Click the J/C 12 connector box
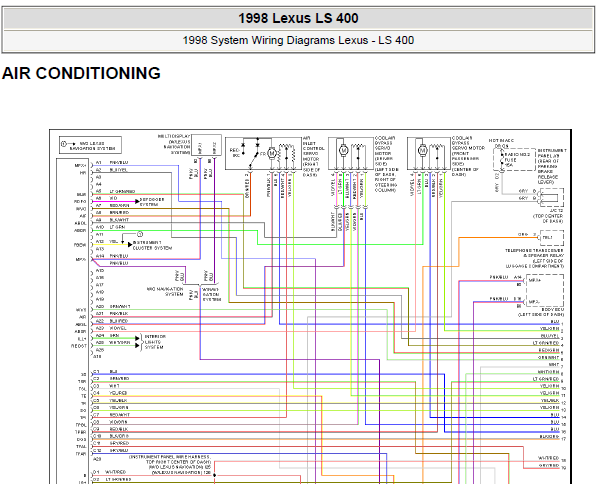Image resolution: width=606 pixels, height=484 pixels. pyautogui.click(x=552, y=198)
